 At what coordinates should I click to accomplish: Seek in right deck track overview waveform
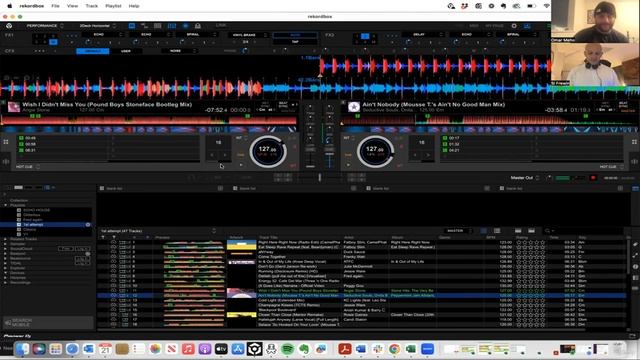490,120
